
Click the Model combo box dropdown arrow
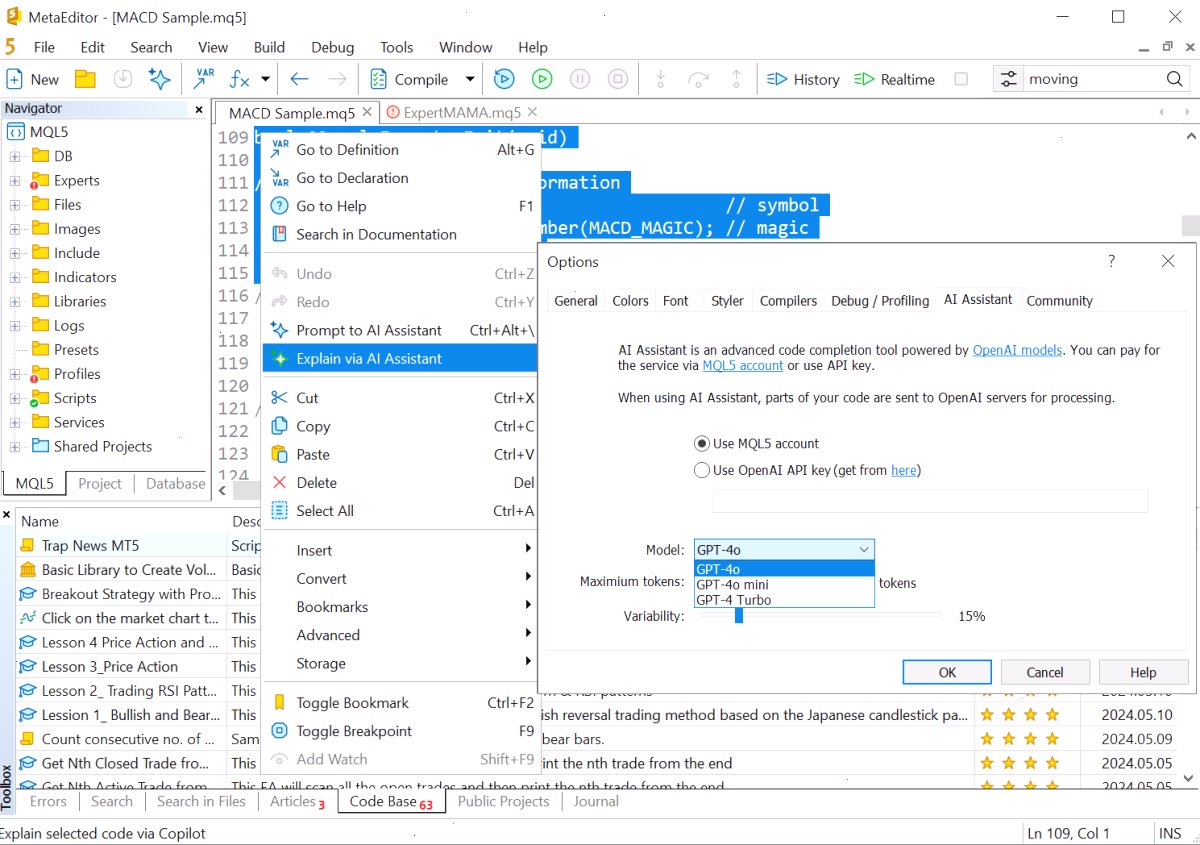point(864,549)
